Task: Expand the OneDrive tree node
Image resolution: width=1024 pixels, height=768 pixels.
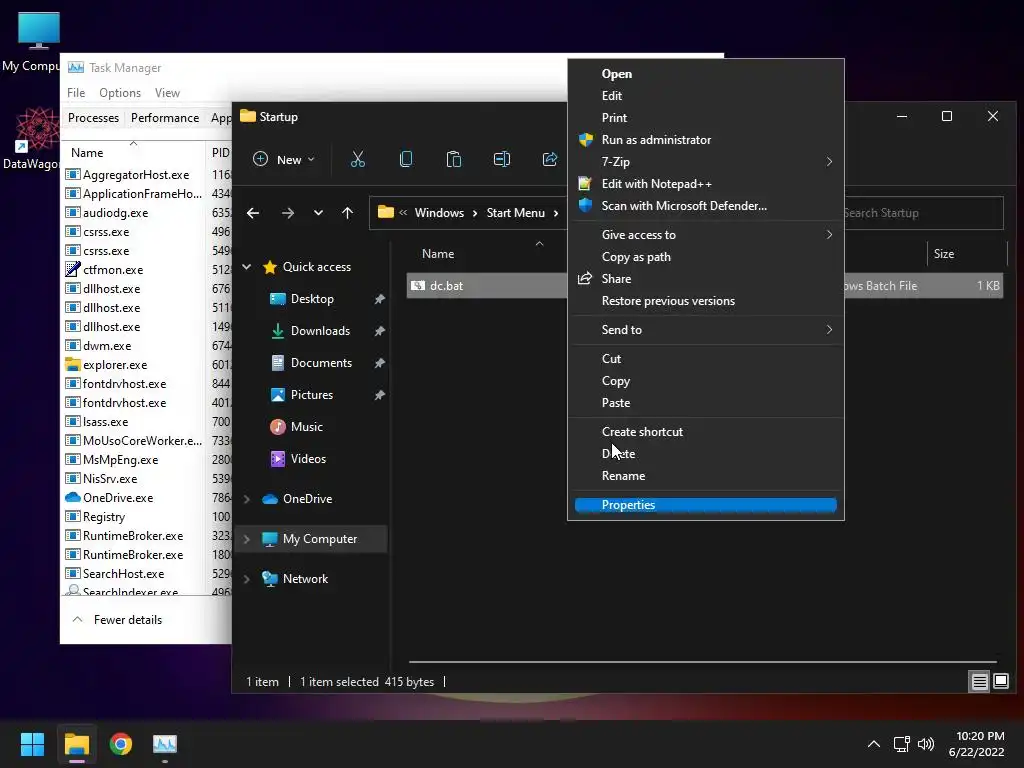Action: [x=247, y=499]
